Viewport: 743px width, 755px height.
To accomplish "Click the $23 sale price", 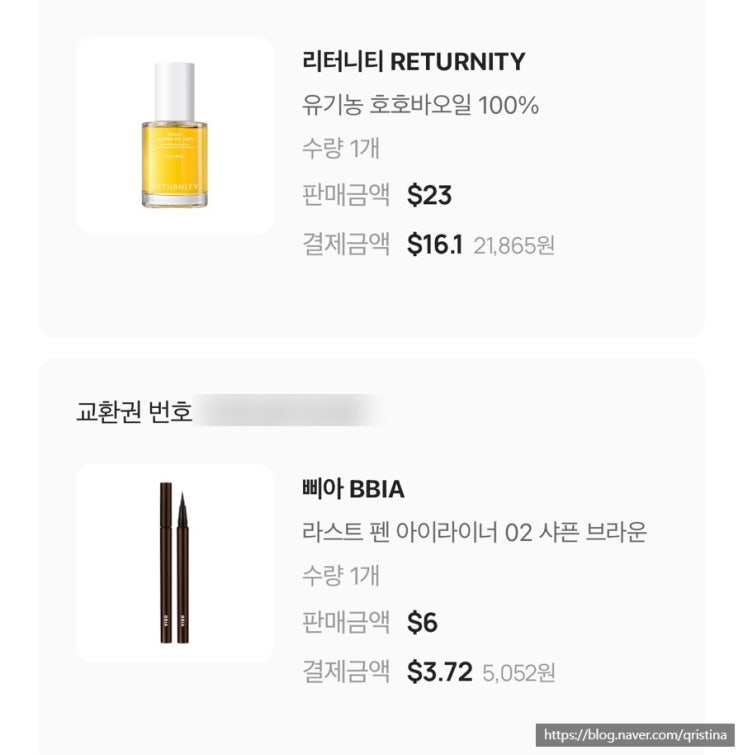I will pyautogui.click(x=429, y=195).
